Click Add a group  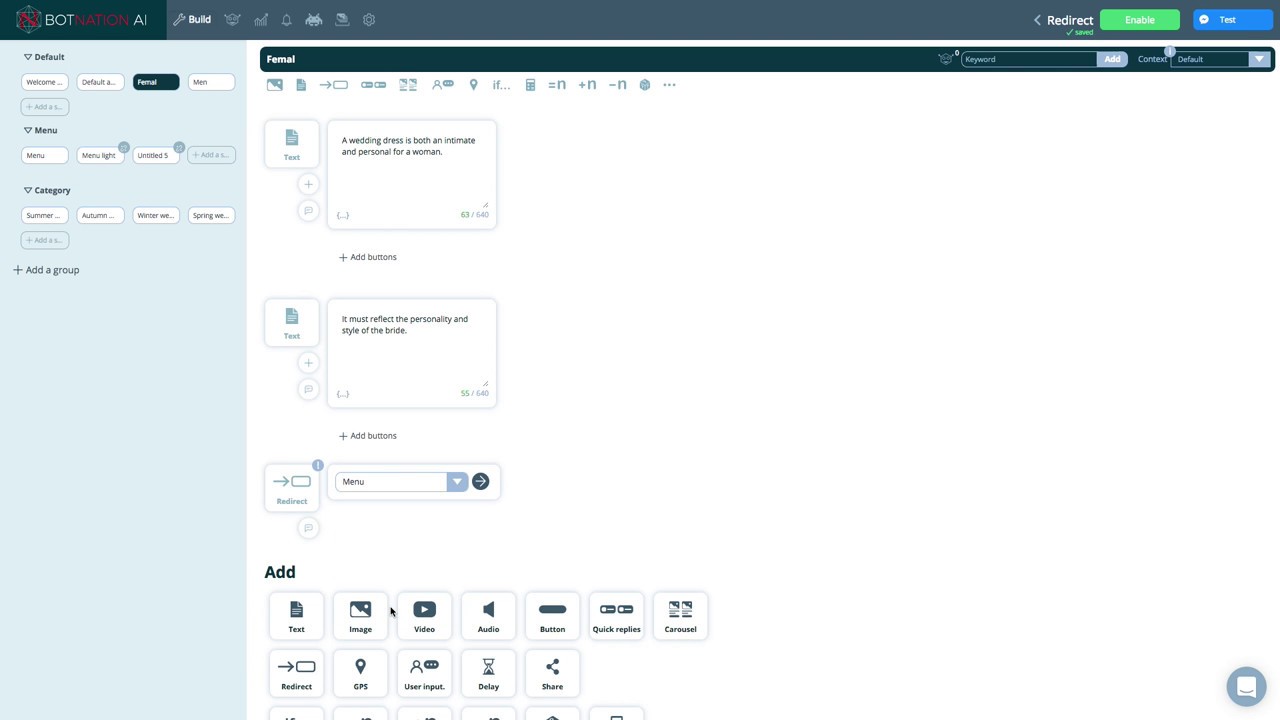click(46, 270)
